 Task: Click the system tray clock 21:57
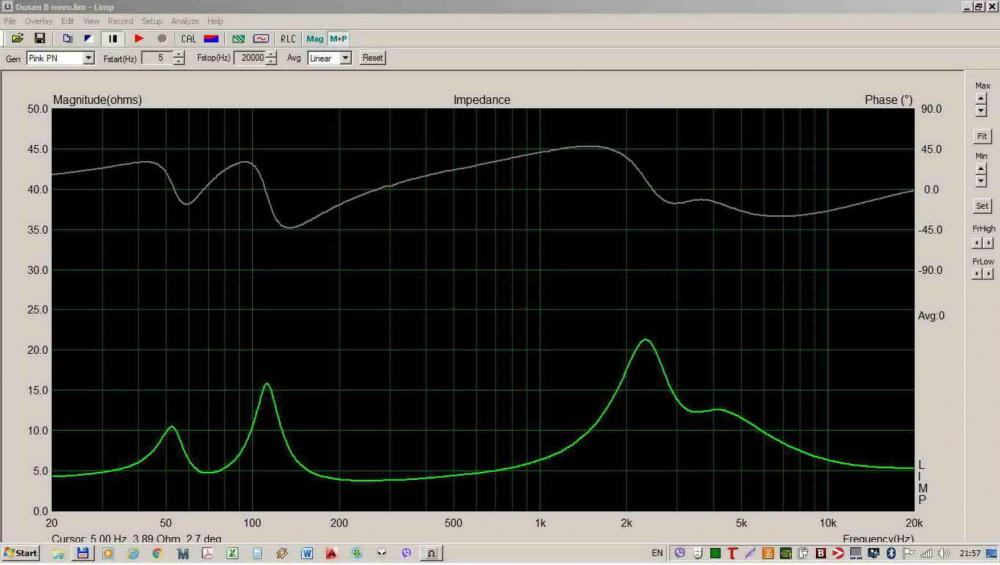coord(970,553)
